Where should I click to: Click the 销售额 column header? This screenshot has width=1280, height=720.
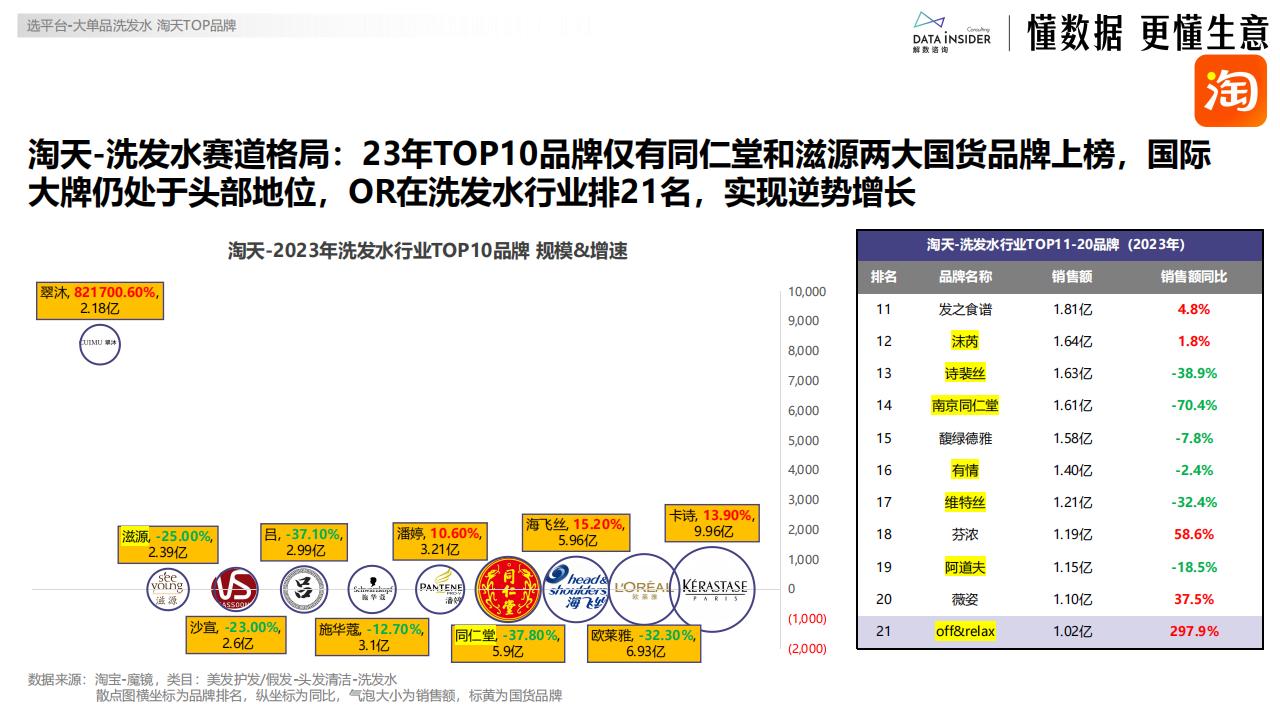click(1072, 277)
